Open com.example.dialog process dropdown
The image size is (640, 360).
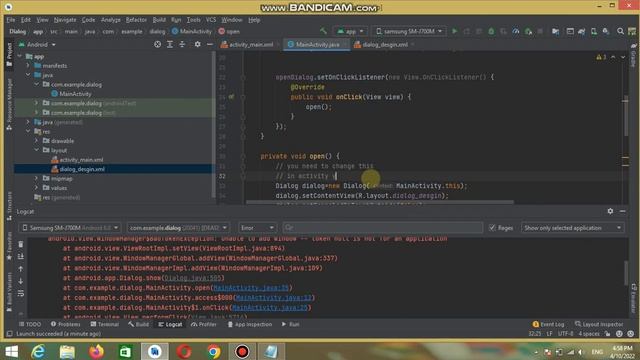[178, 228]
